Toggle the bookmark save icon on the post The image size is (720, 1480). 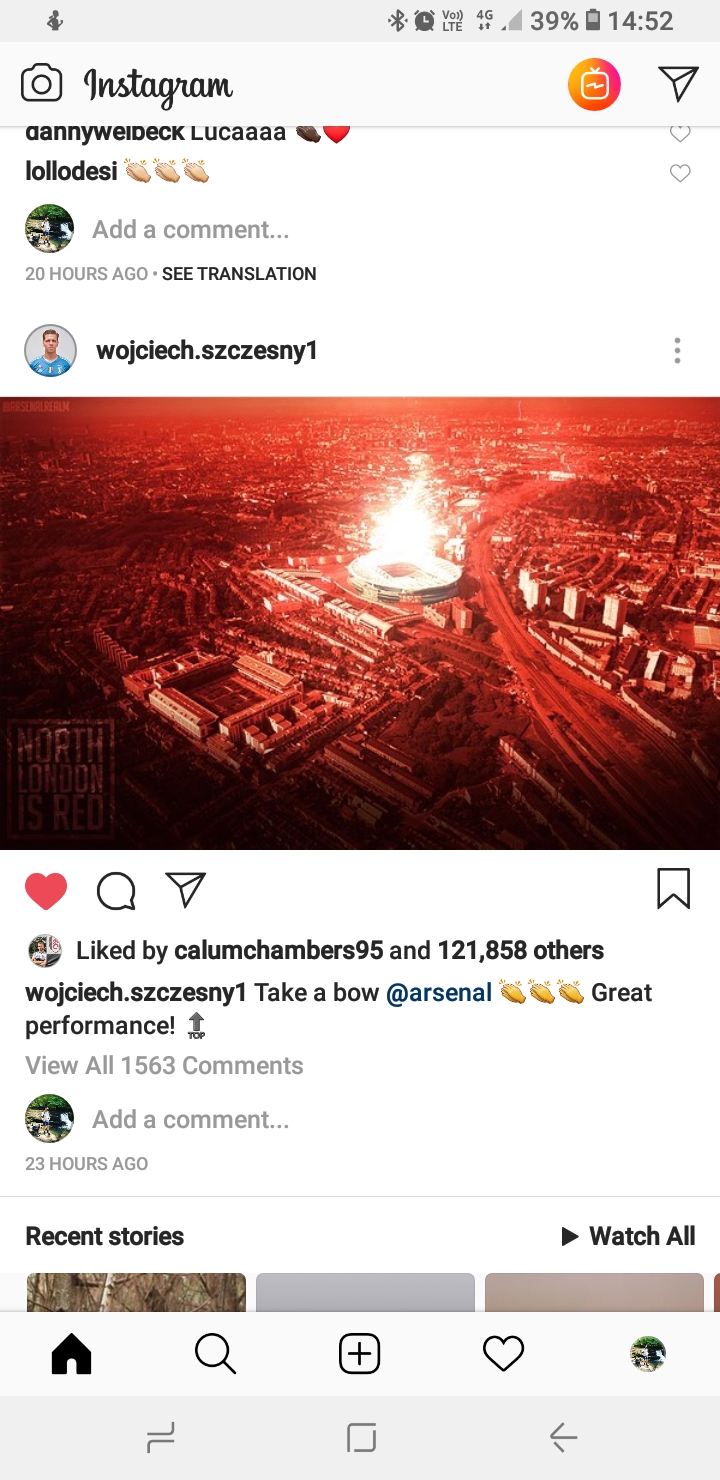[x=673, y=888]
